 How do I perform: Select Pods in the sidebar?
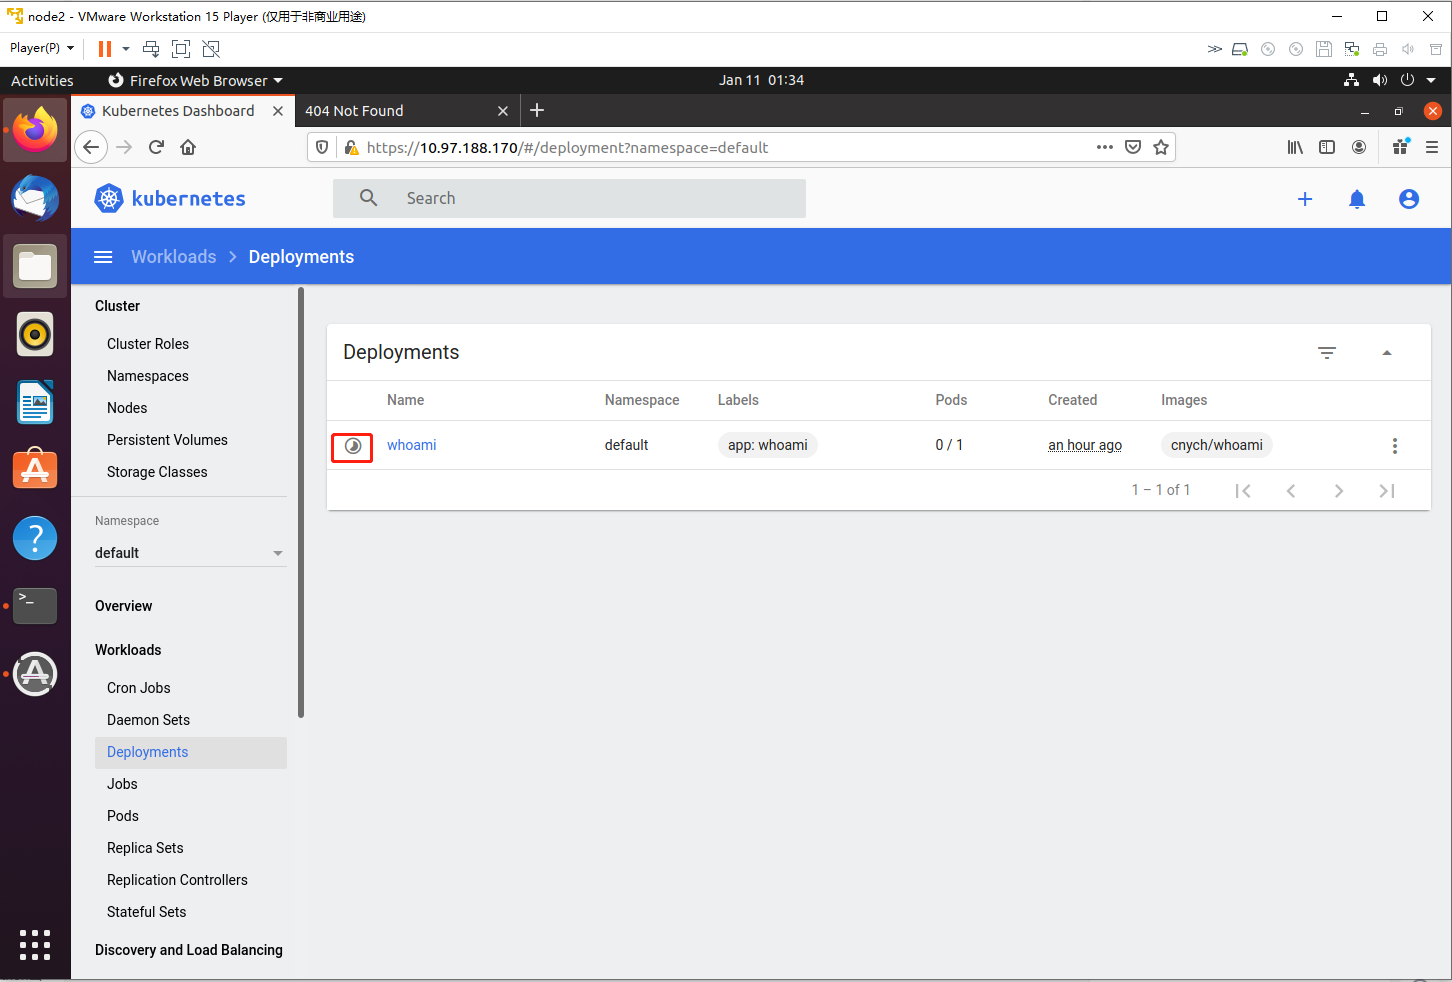pos(123,816)
